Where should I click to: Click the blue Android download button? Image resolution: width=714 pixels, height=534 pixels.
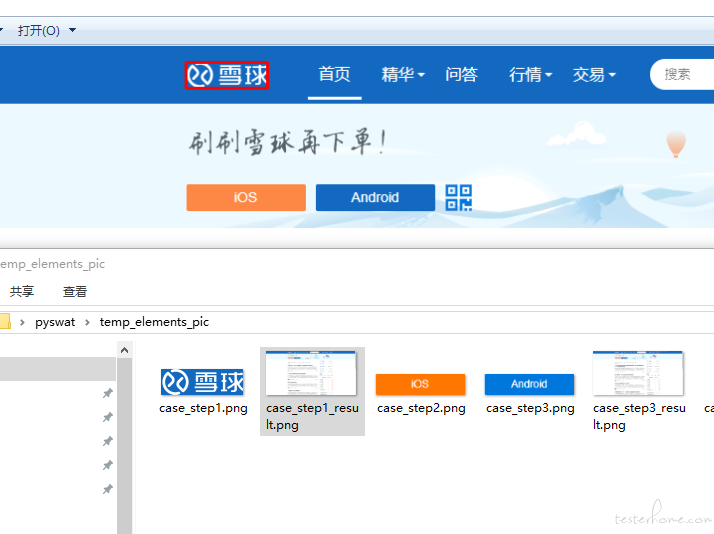(x=375, y=198)
